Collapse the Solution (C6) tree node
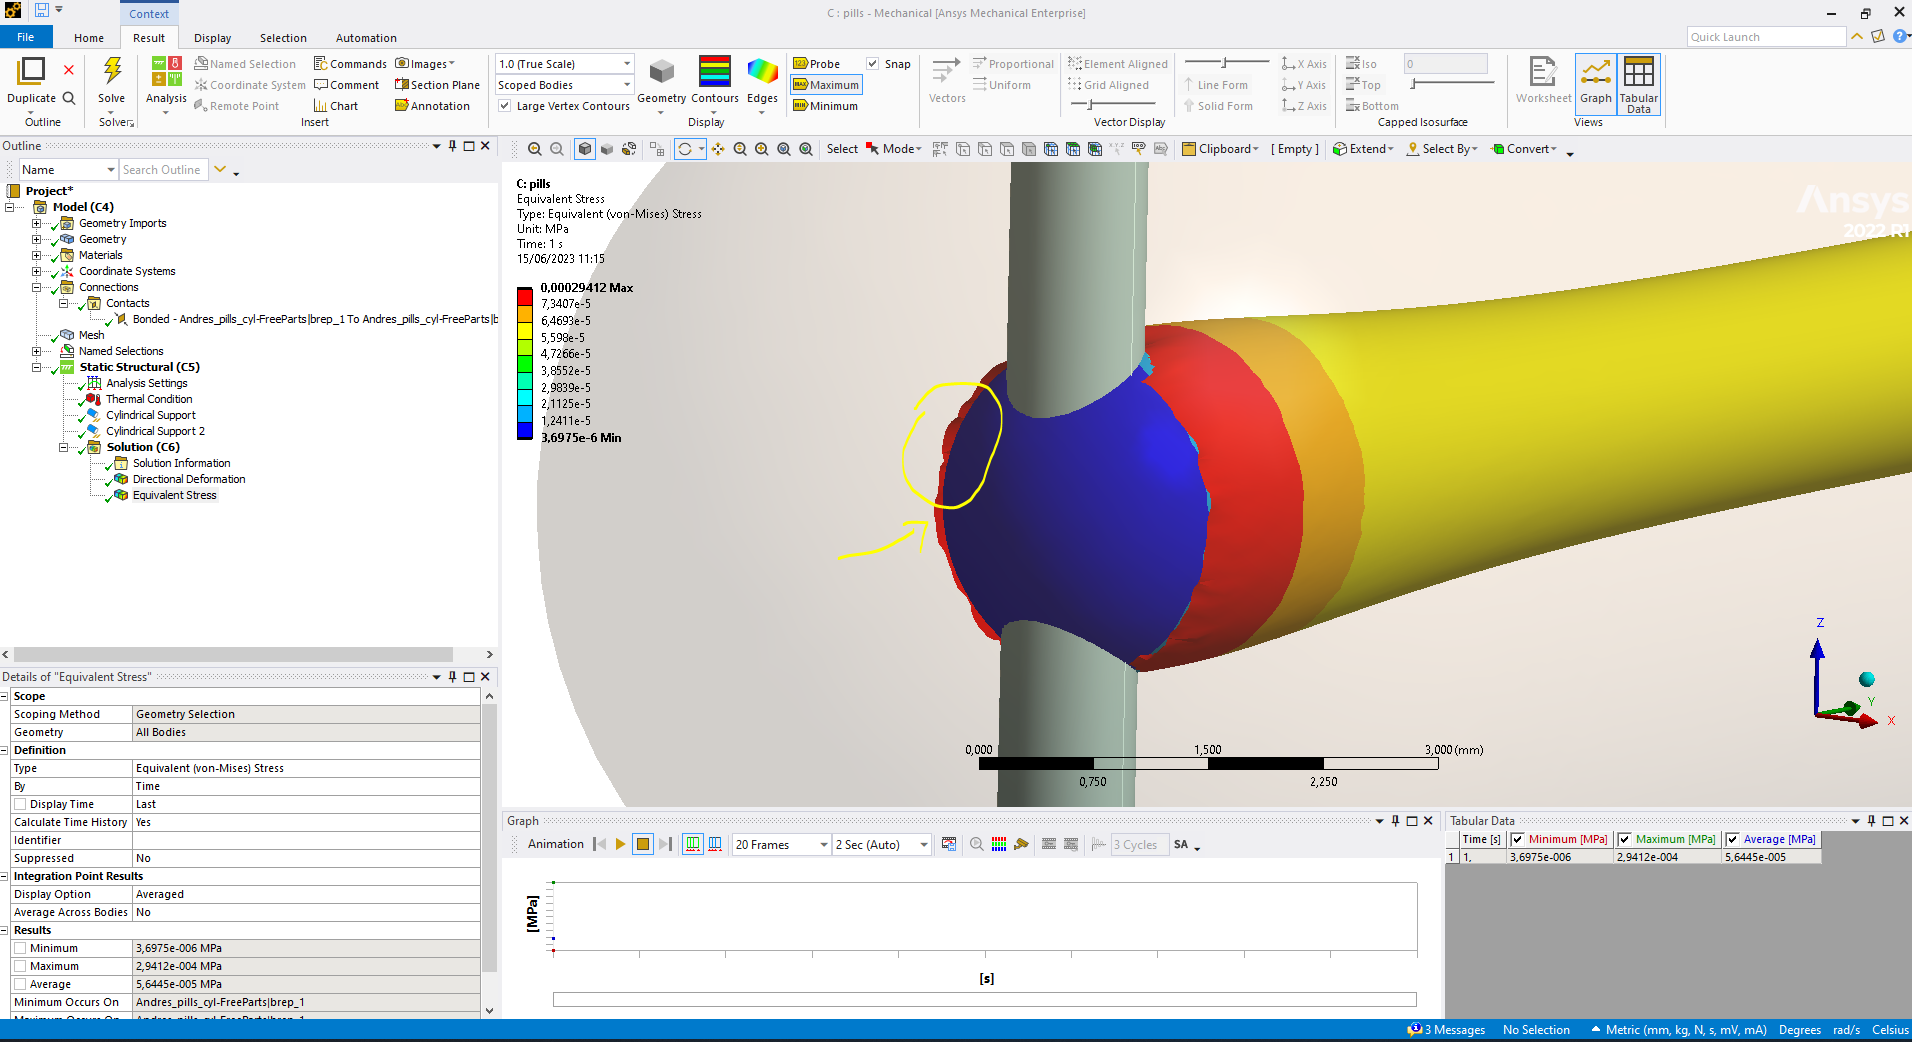Screen dimensions: 1912x1042 [64, 447]
